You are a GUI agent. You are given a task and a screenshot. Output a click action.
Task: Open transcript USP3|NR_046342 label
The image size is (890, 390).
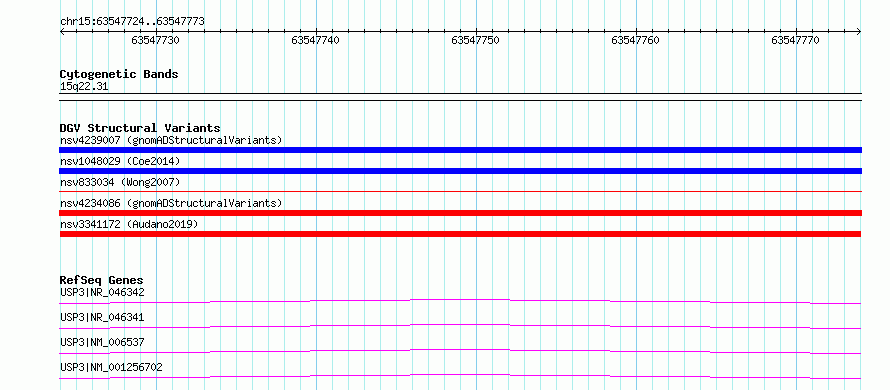(x=102, y=292)
